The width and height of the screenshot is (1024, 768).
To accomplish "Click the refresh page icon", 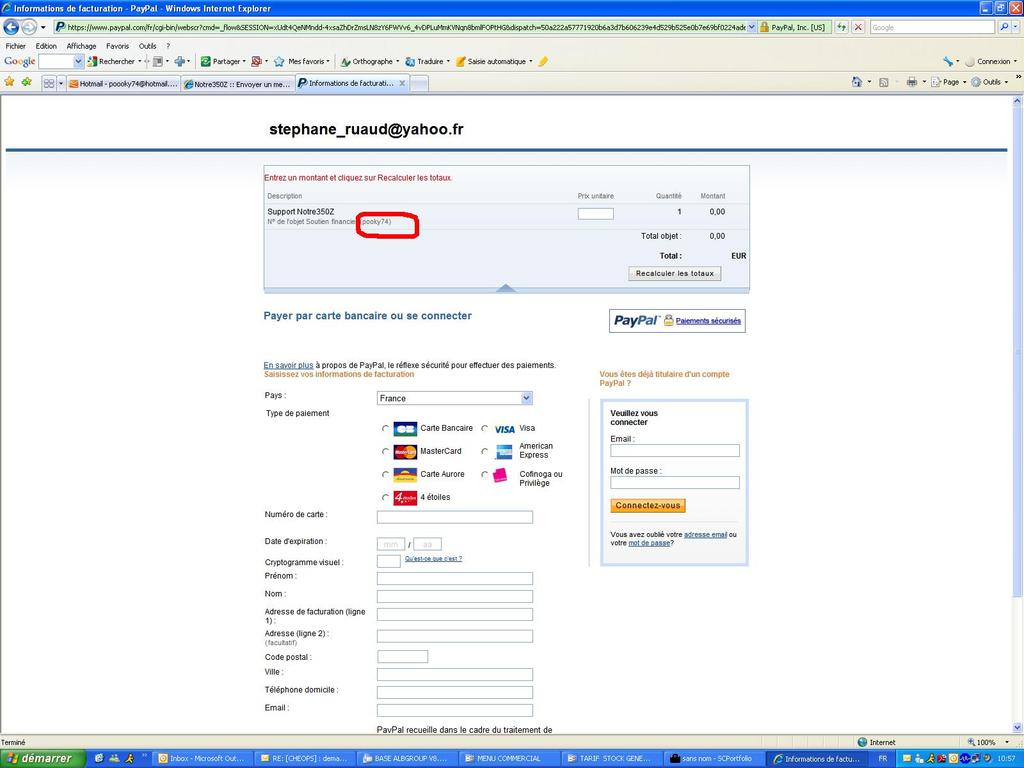I will click(841, 27).
